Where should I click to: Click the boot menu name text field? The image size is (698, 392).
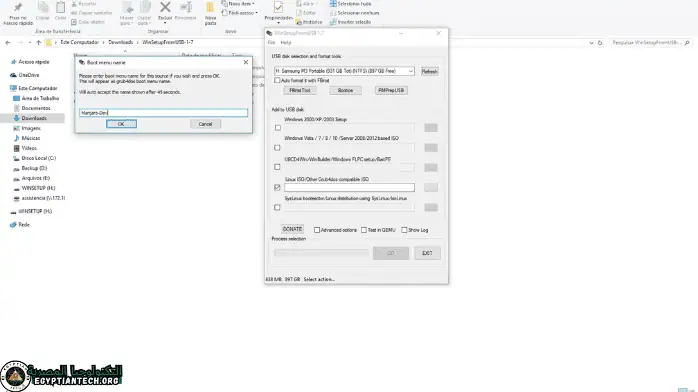pyautogui.click(x=163, y=113)
